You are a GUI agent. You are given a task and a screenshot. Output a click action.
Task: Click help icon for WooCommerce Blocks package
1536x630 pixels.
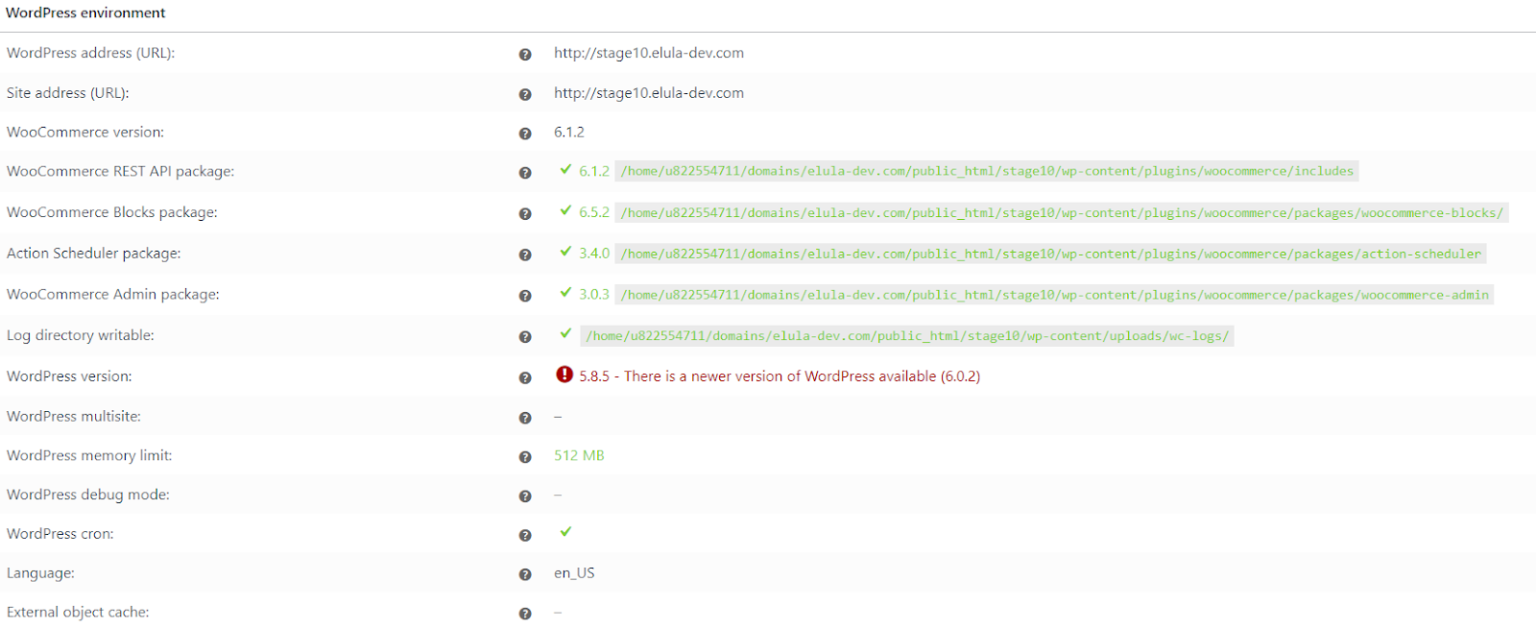click(x=525, y=214)
